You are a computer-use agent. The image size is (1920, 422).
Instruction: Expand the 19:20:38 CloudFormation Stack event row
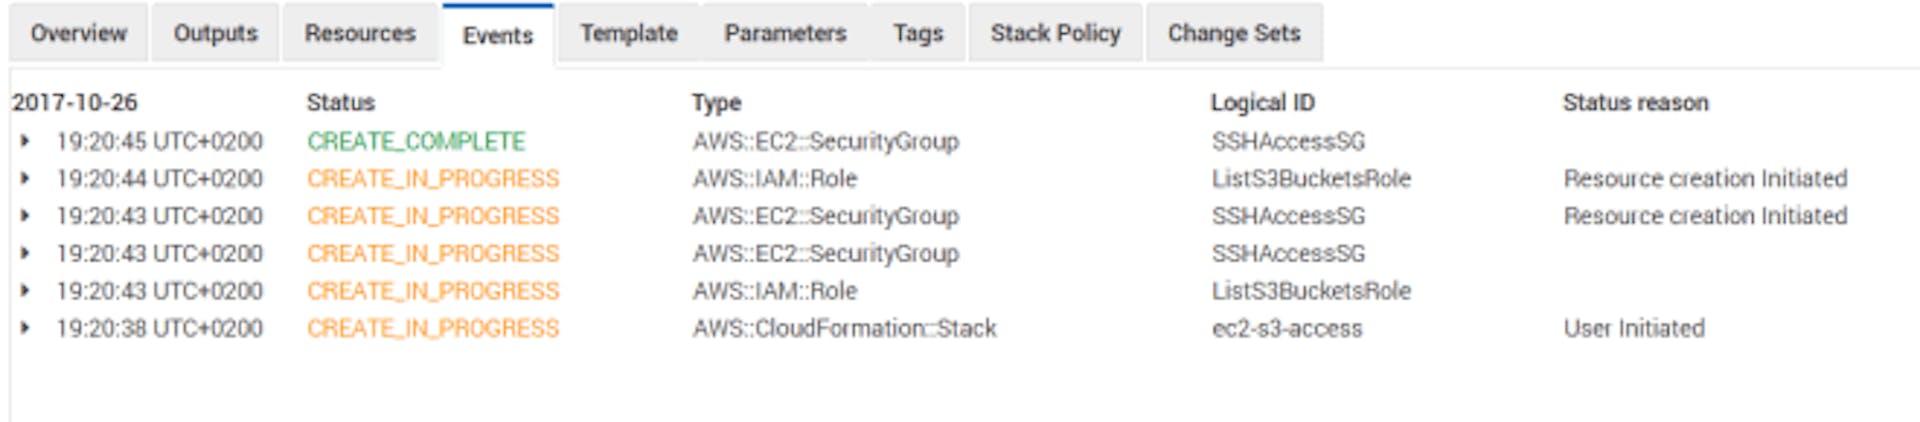point(25,328)
